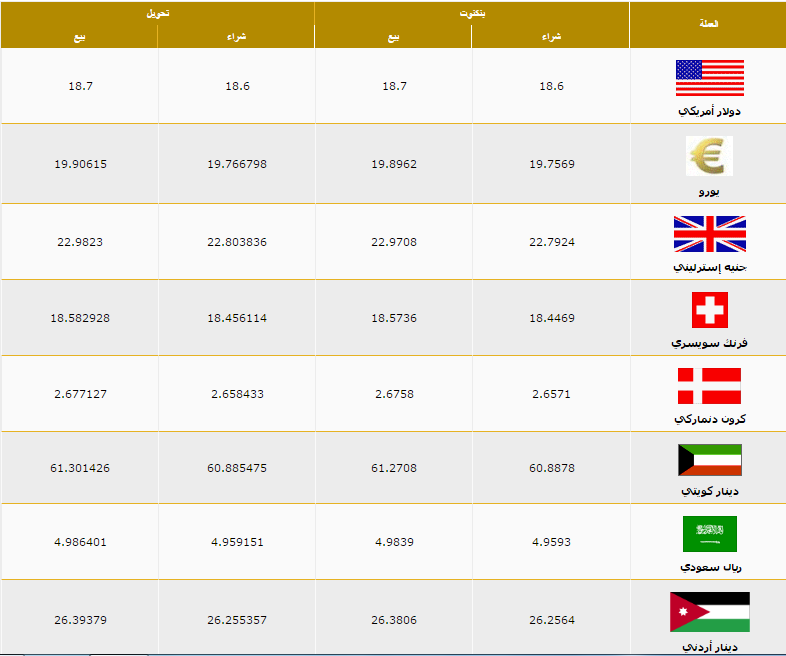Select the Saudi riyal flag icon

[709, 534]
